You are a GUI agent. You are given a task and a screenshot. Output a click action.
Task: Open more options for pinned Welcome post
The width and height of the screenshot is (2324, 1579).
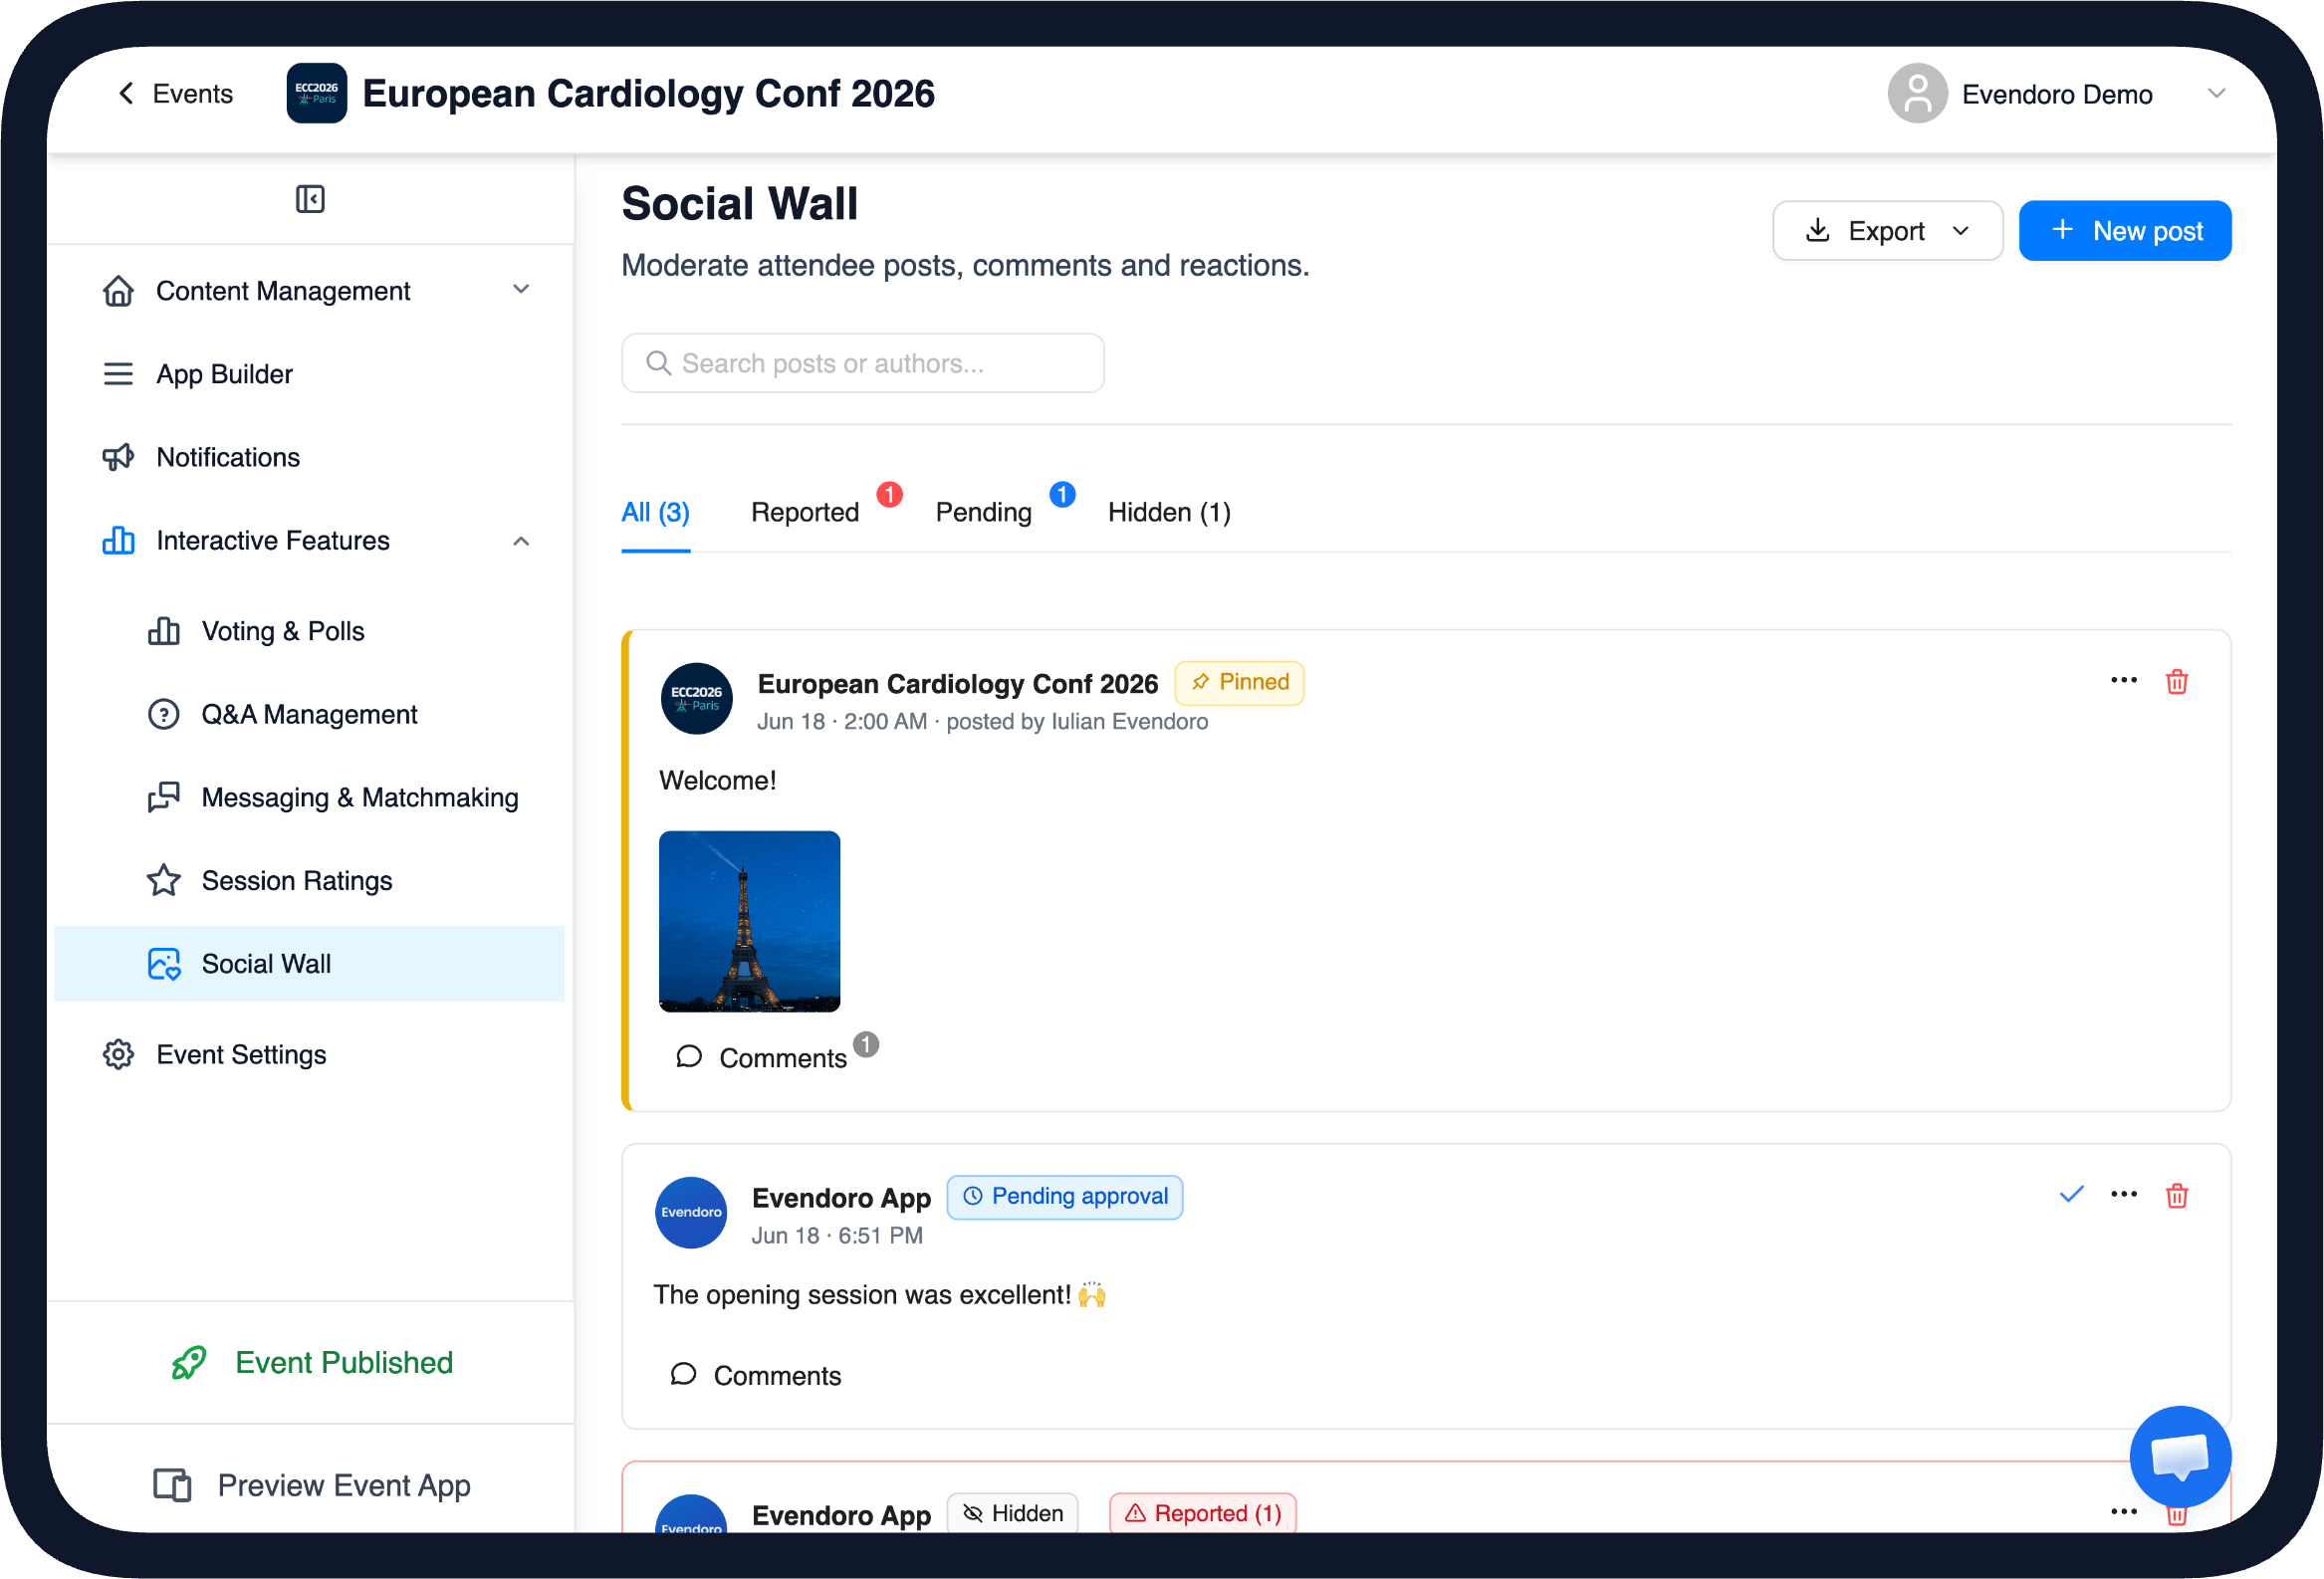coord(2122,681)
